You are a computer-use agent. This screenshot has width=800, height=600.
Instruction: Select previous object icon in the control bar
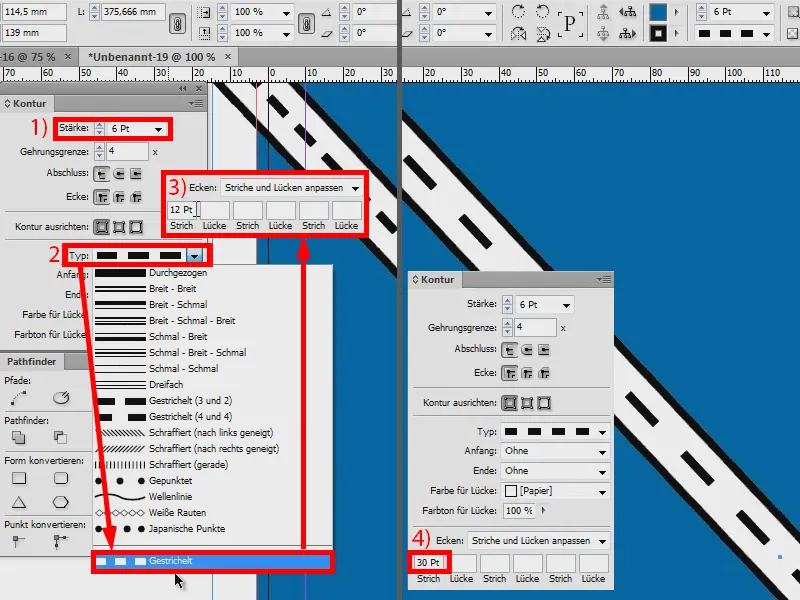(x=628, y=11)
